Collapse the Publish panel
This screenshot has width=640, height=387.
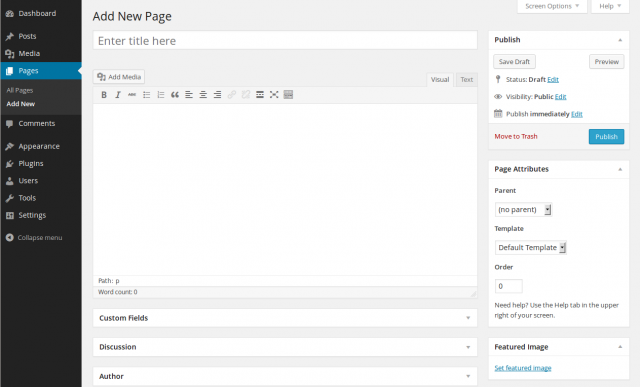pyautogui.click(x=620, y=40)
